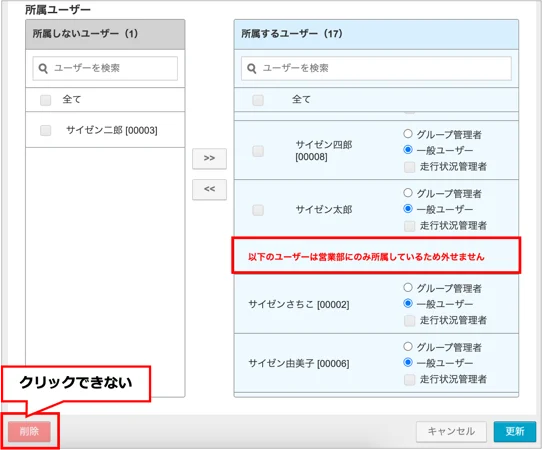
Task: Select グループ管理者 radio for サイゼン太郎
Action: [x=408, y=193]
